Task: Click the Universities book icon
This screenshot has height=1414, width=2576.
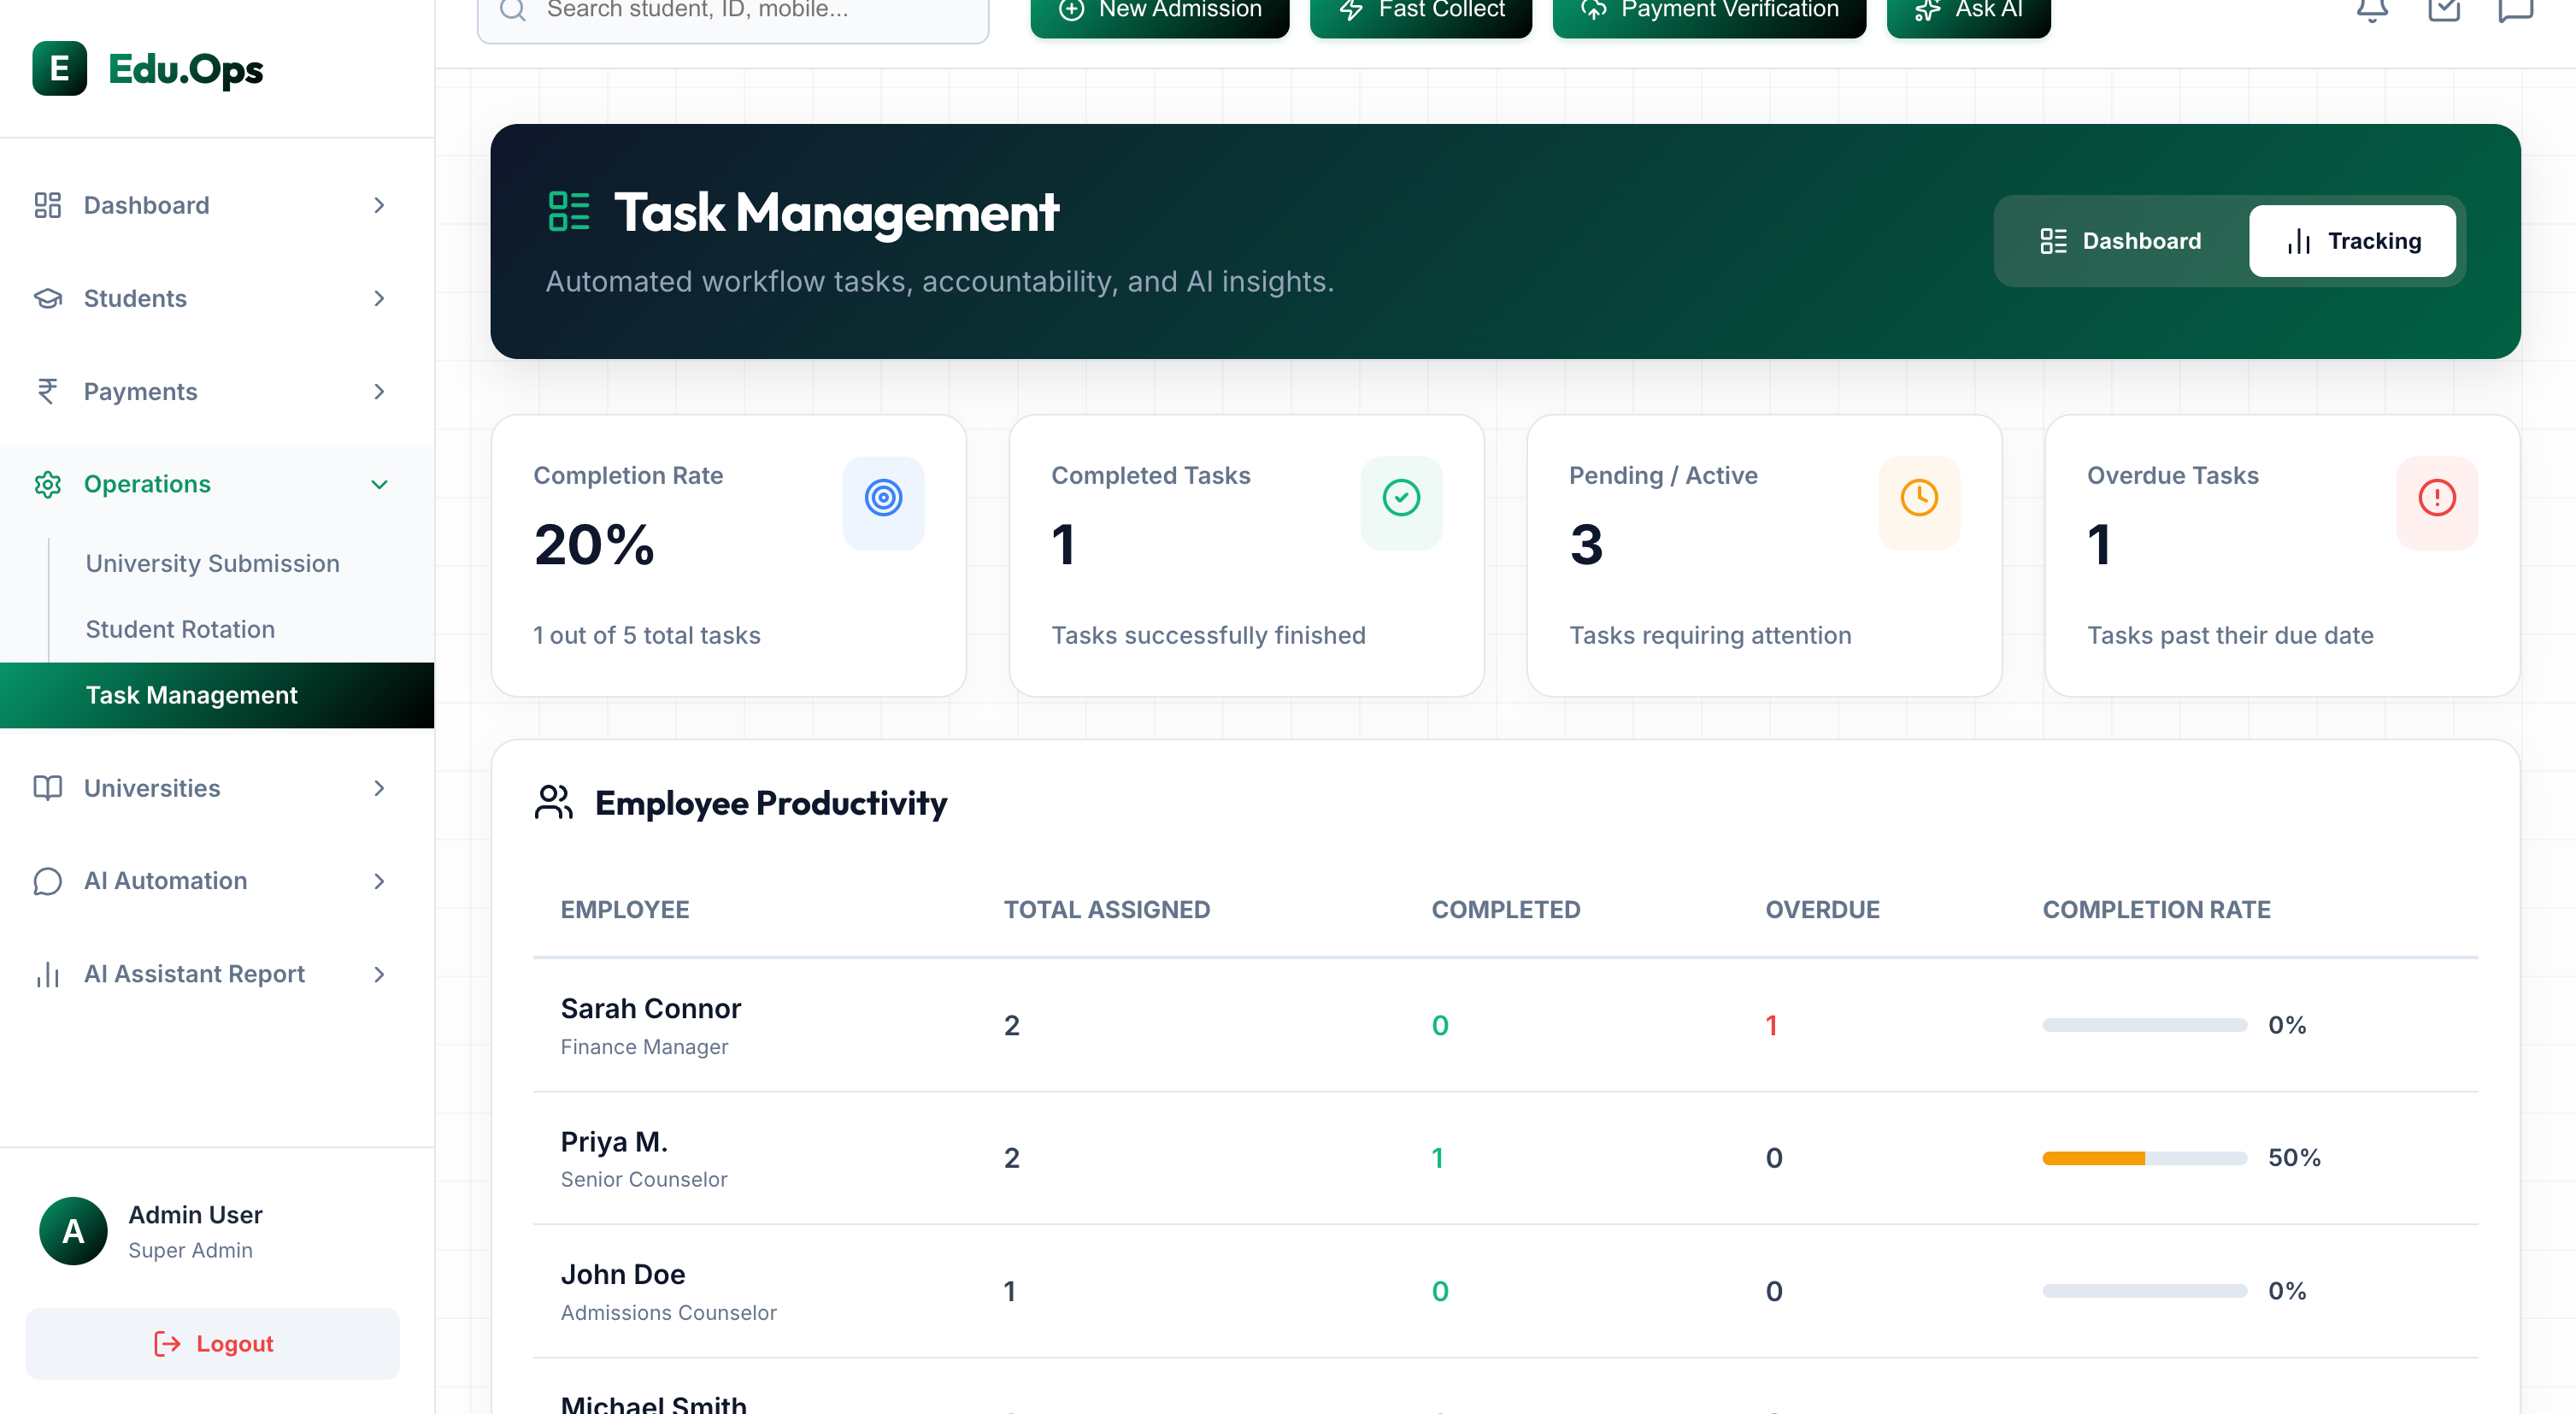Action: point(47,788)
